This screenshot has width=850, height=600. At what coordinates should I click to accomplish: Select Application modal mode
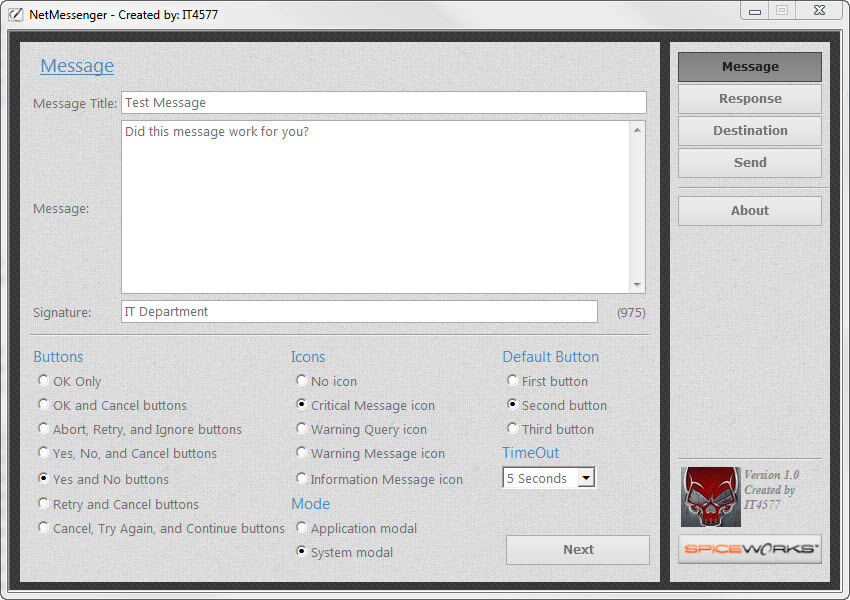point(301,527)
